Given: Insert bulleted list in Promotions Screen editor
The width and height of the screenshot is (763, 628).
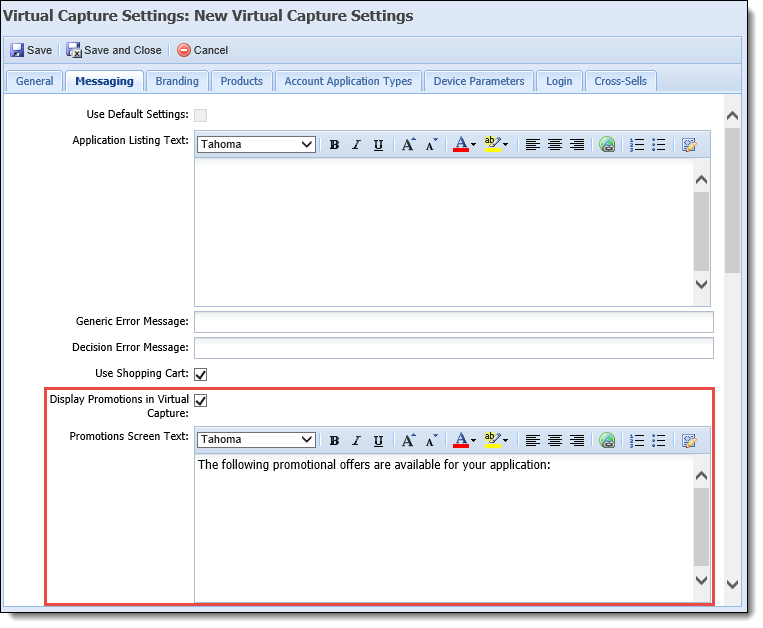Looking at the screenshot, I should (x=658, y=440).
